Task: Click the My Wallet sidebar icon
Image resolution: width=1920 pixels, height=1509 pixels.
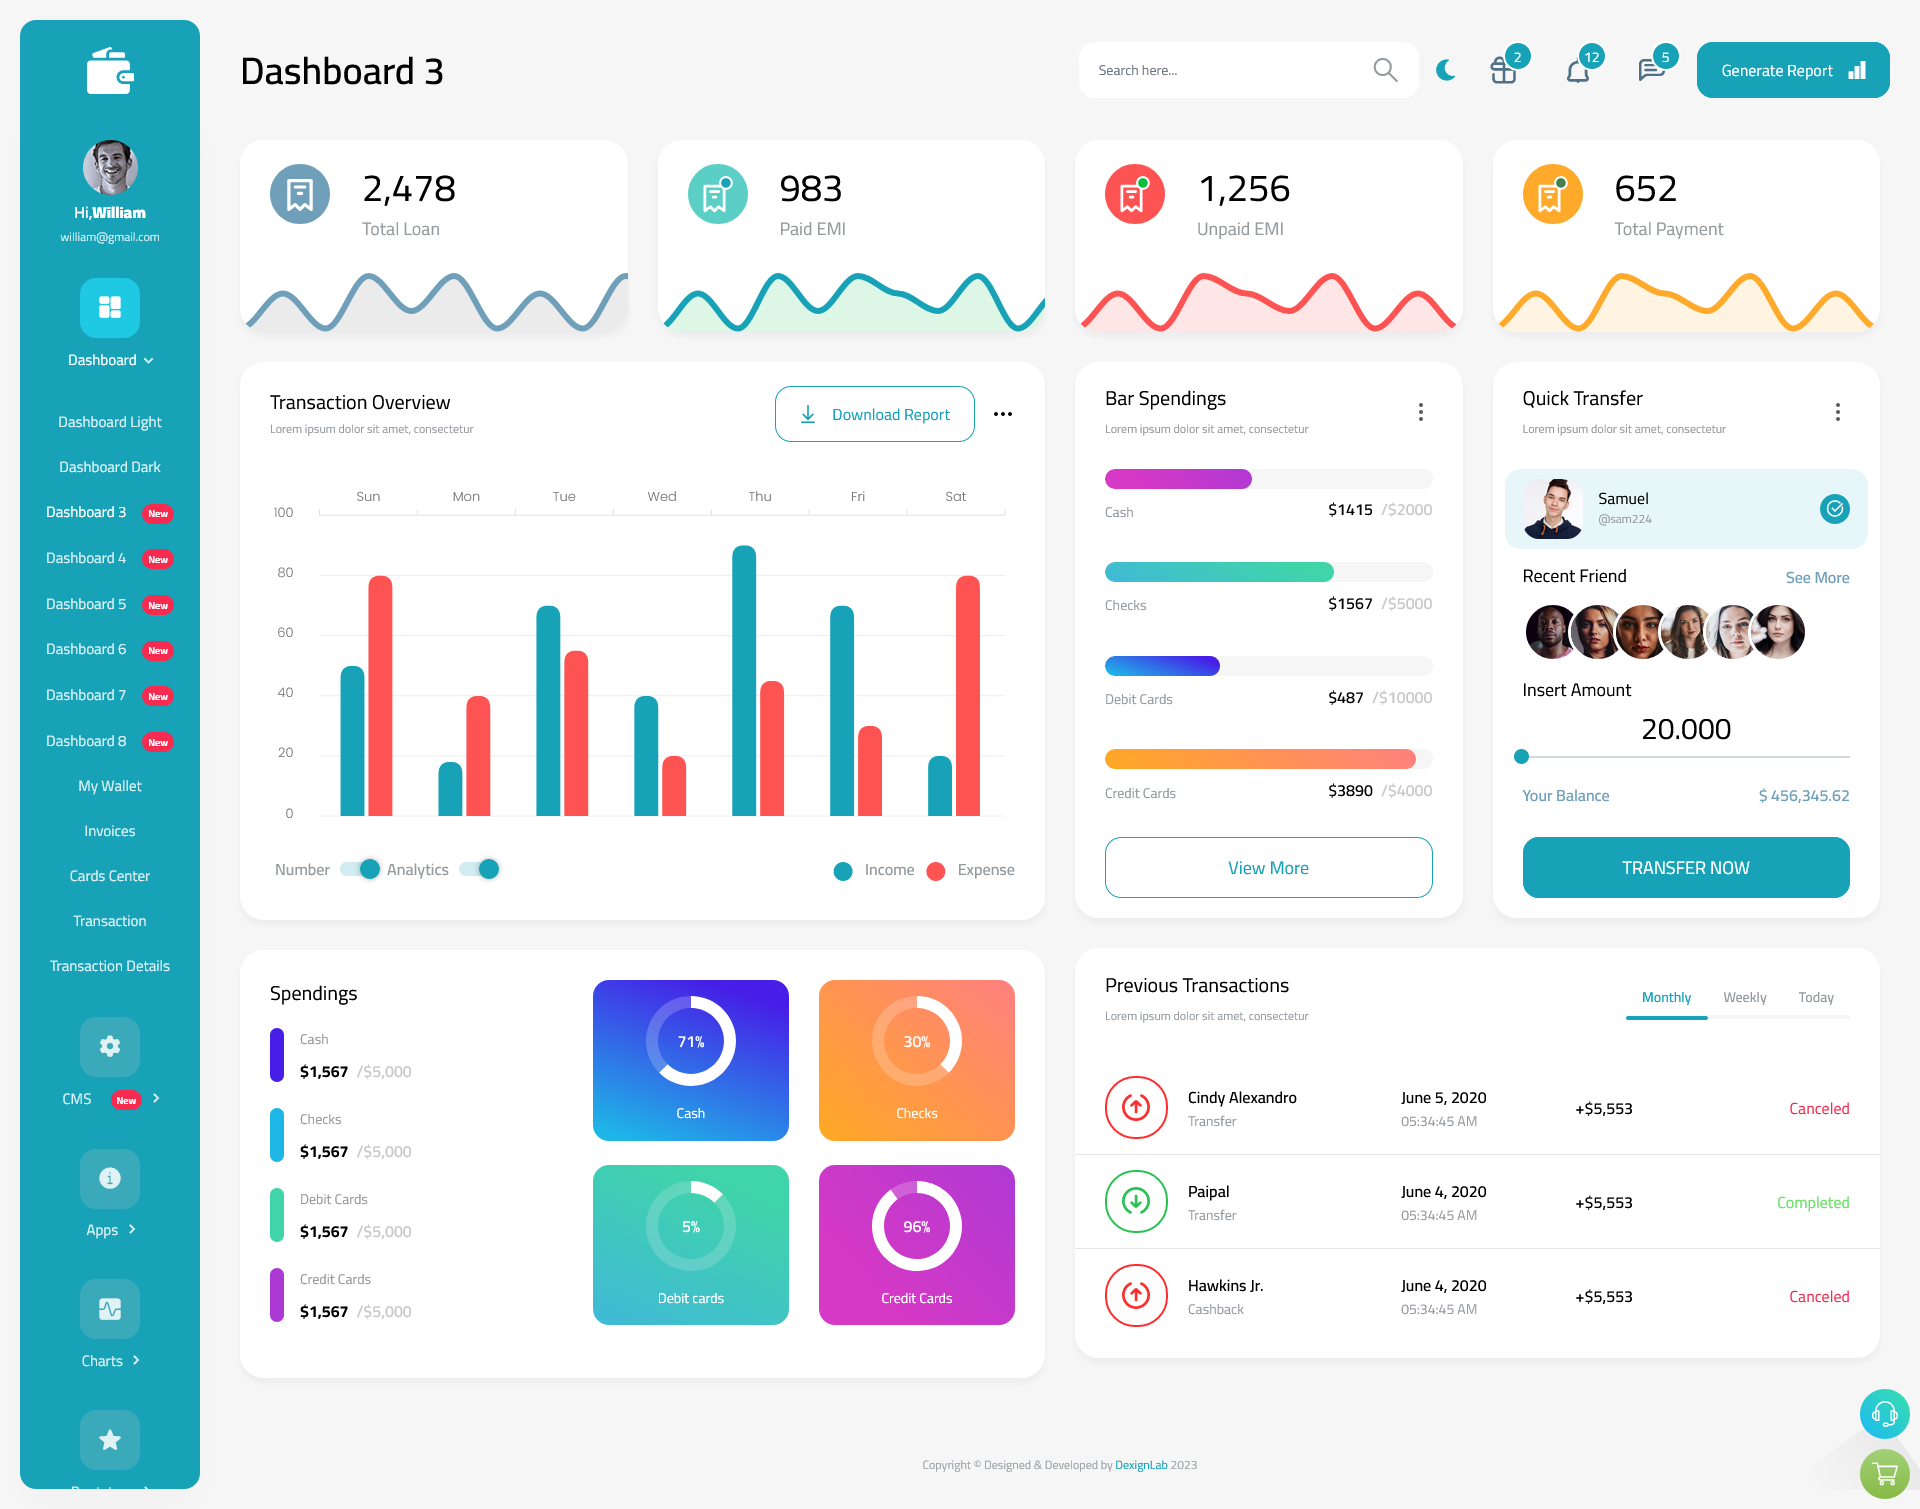Action: (x=109, y=784)
